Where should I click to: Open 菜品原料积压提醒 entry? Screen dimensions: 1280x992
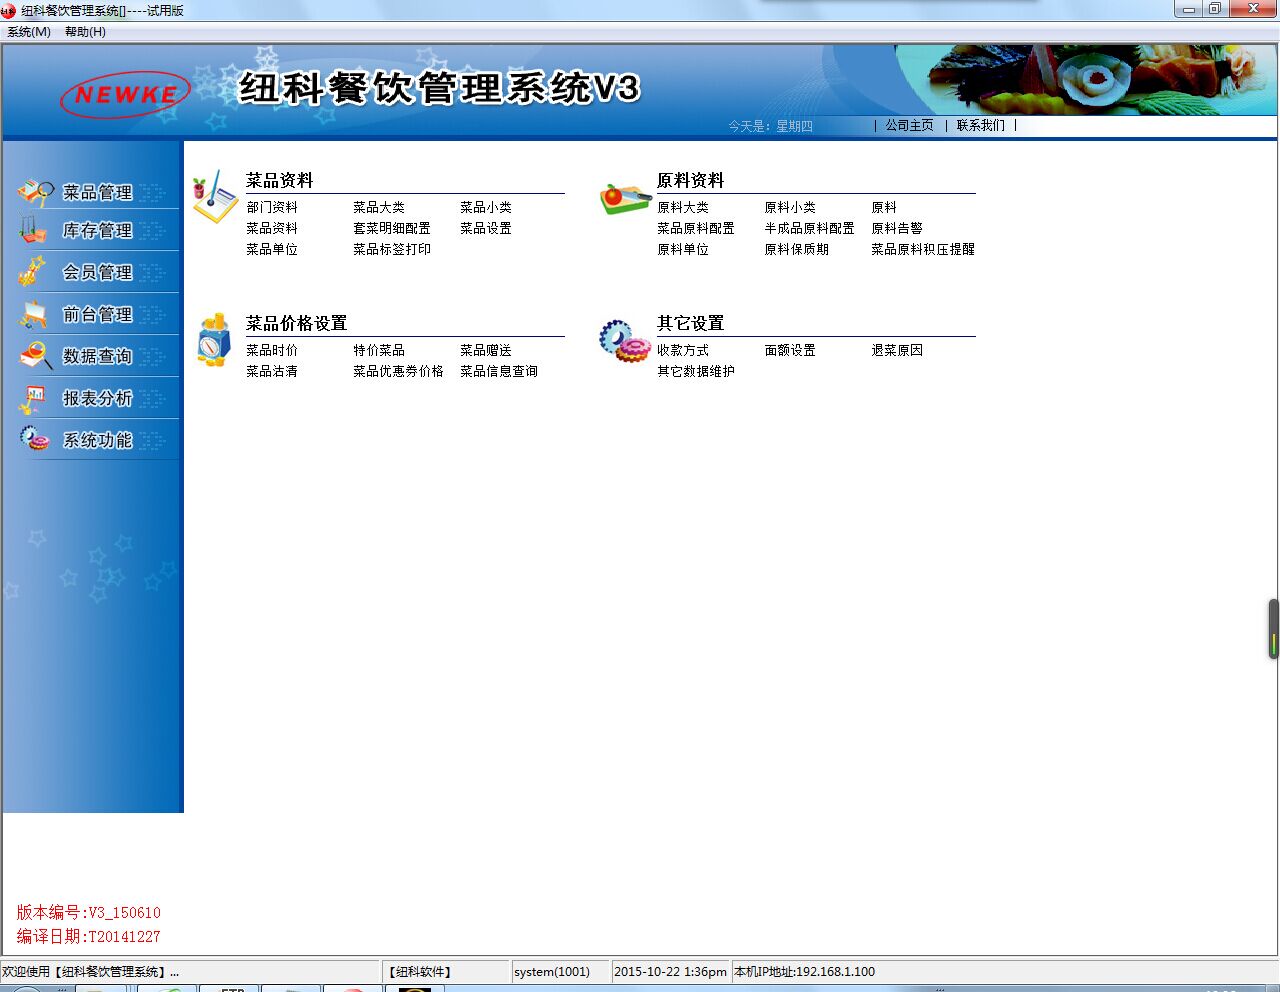tap(922, 249)
